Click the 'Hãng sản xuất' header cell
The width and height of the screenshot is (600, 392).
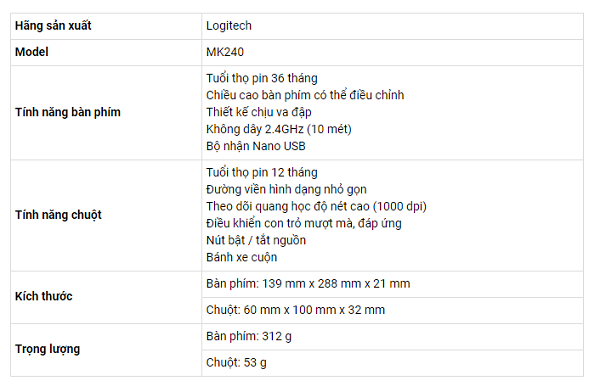[x=106, y=26]
